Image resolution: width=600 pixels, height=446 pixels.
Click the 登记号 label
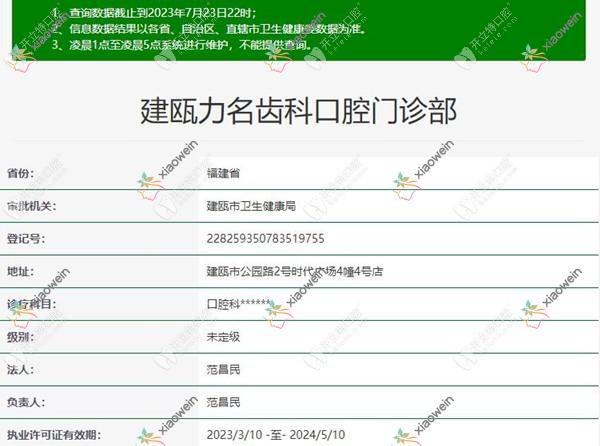click(x=26, y=239)
